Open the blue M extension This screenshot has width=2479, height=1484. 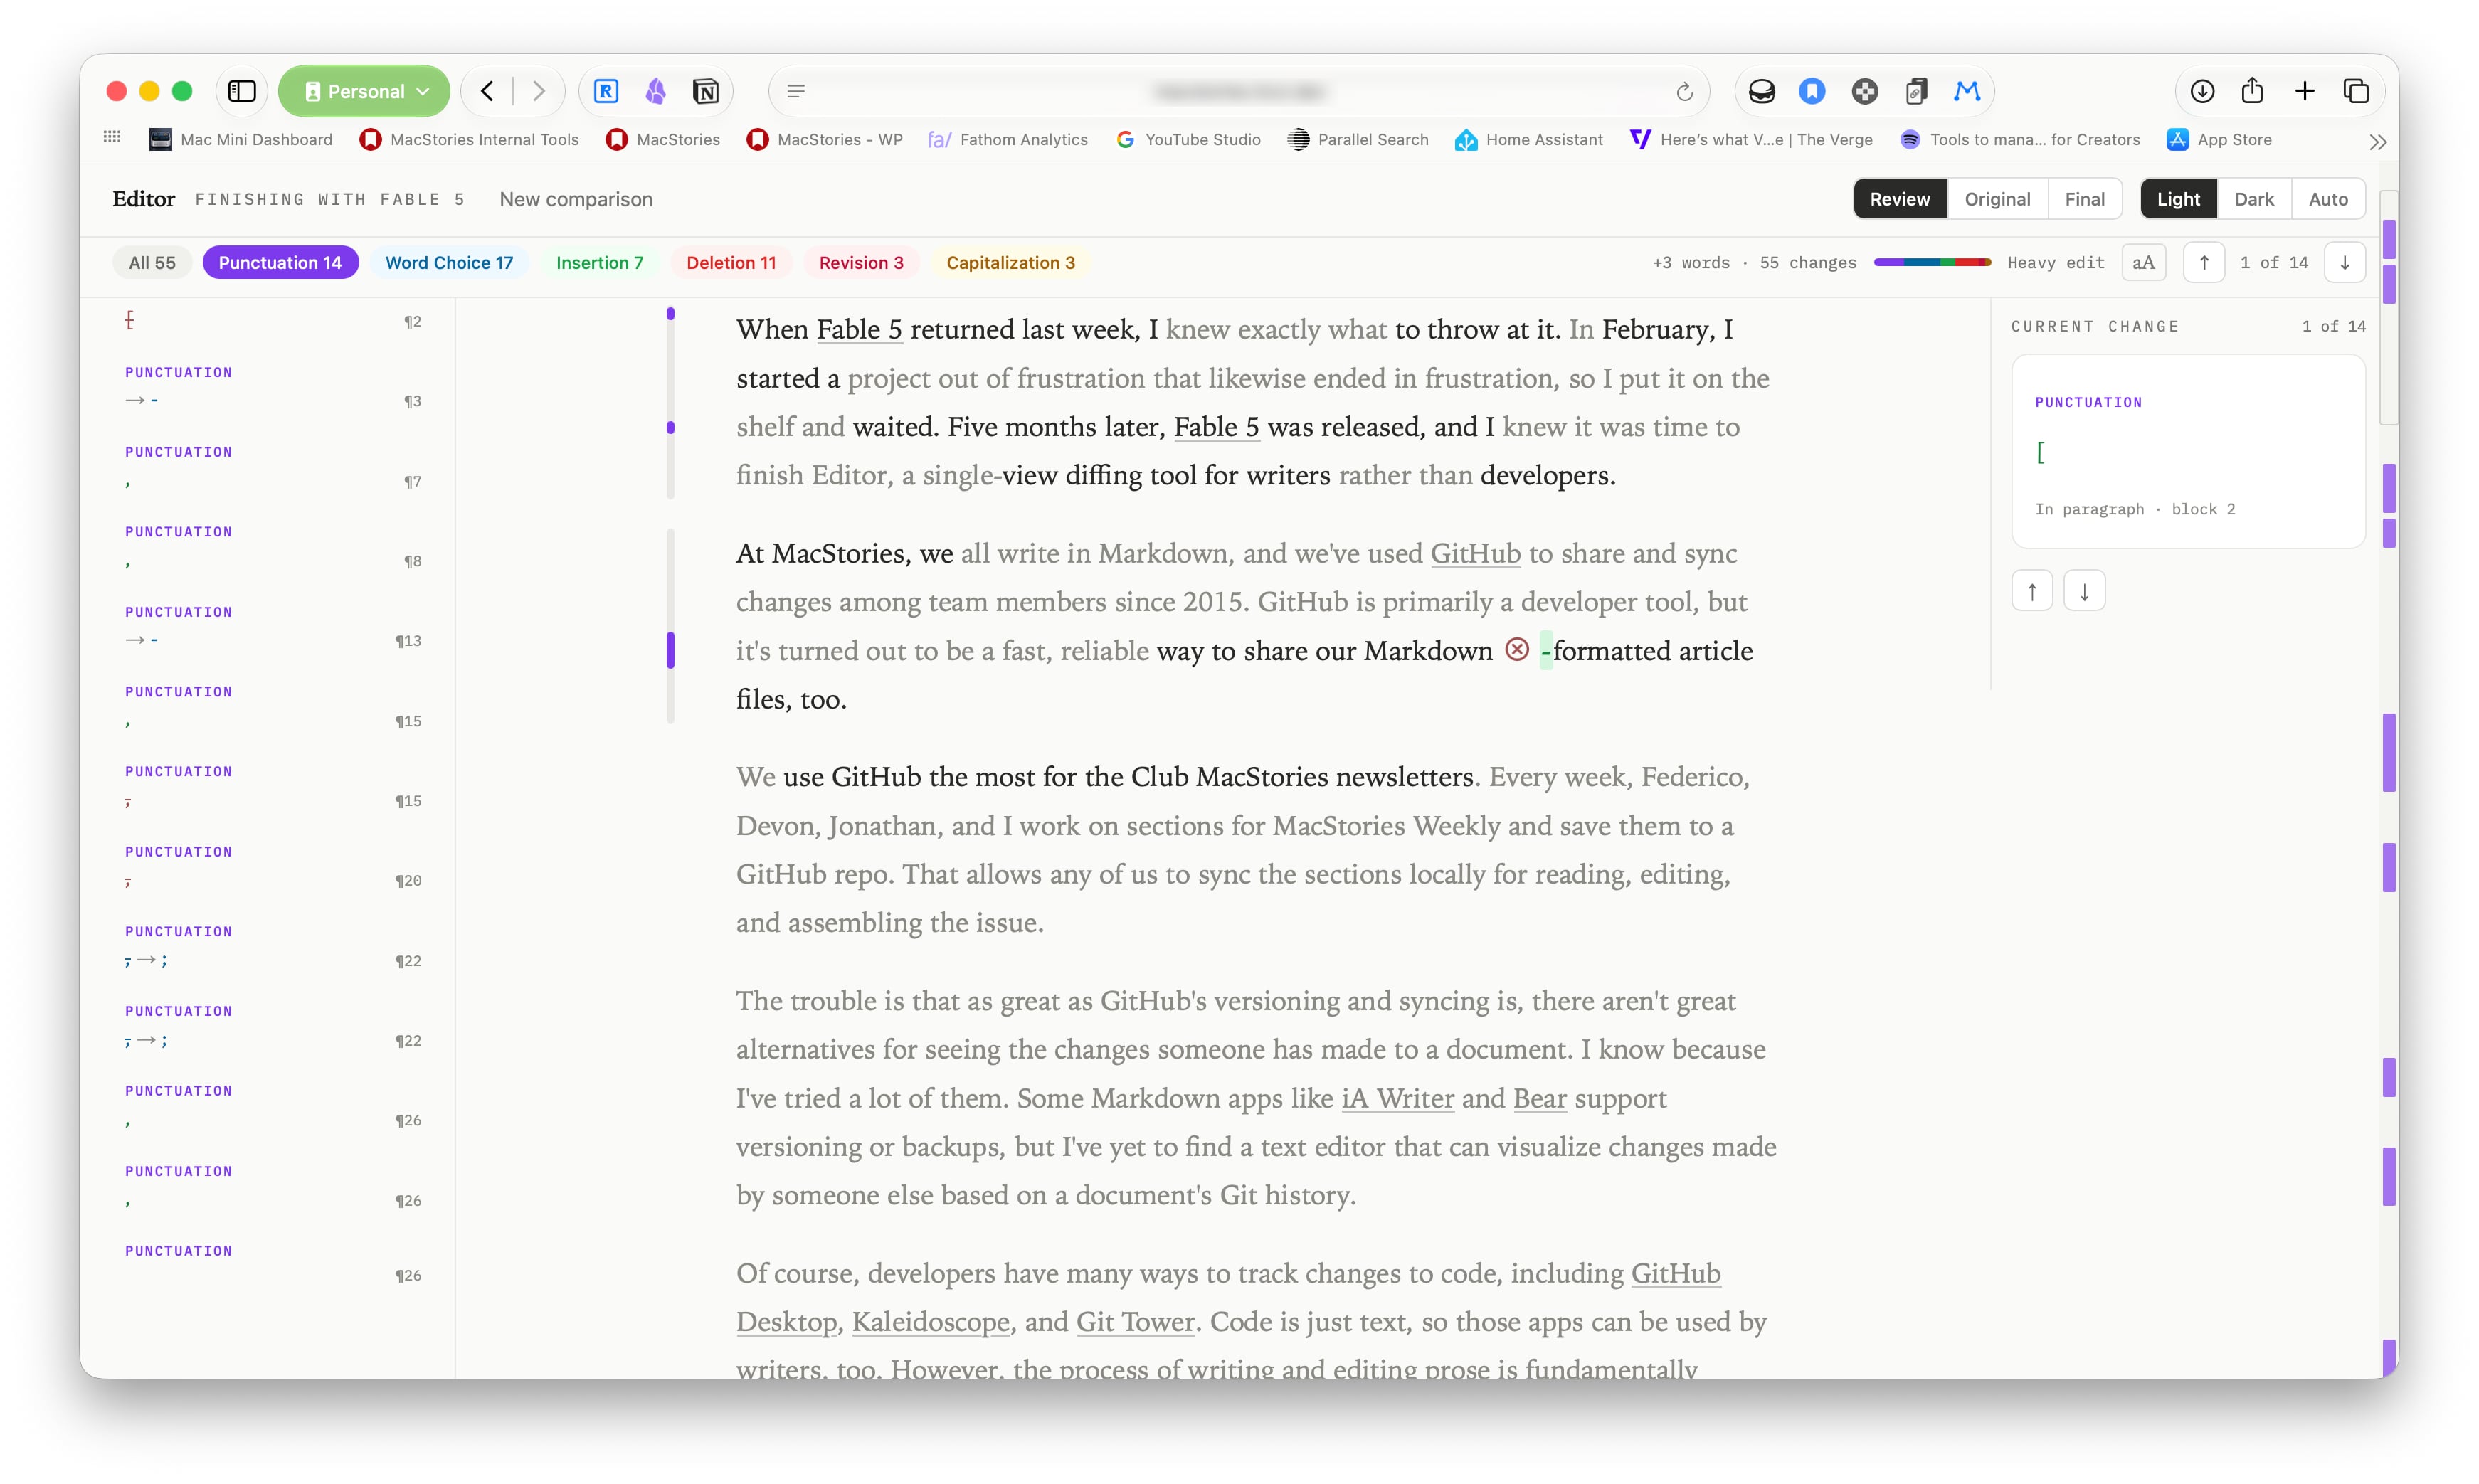(1967, 91)
